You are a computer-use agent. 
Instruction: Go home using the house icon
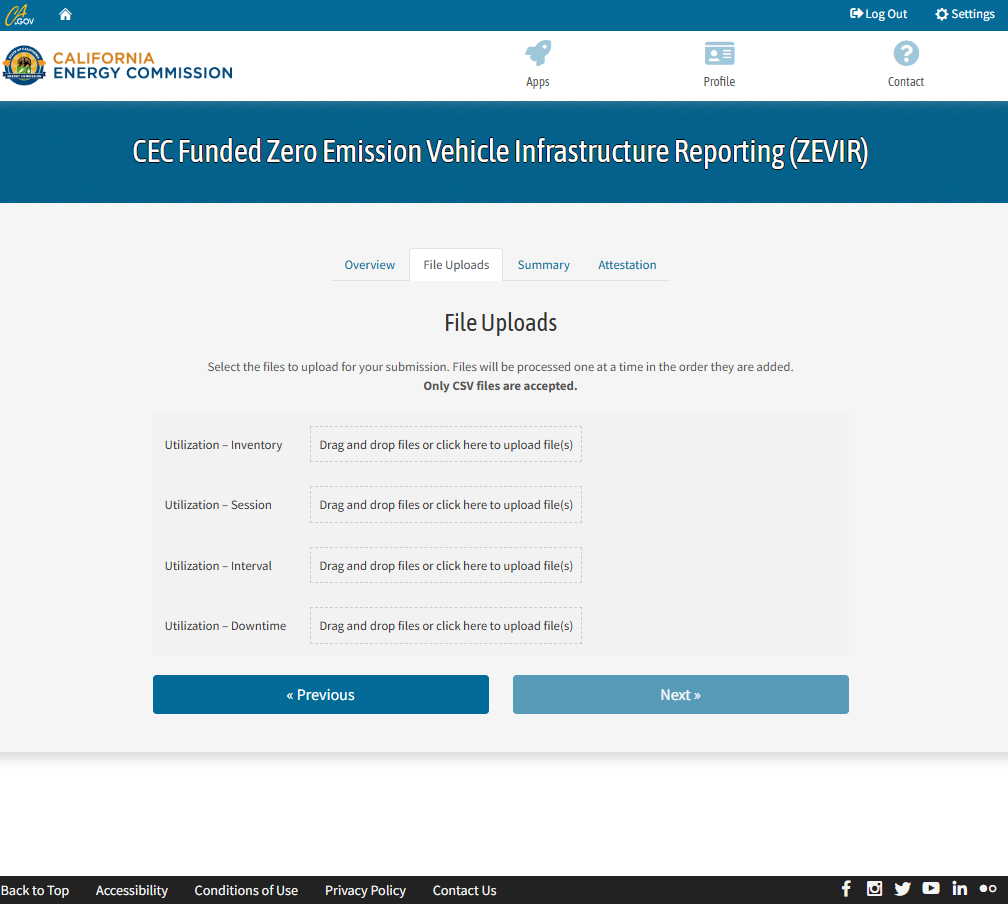(x=65, y=13)
